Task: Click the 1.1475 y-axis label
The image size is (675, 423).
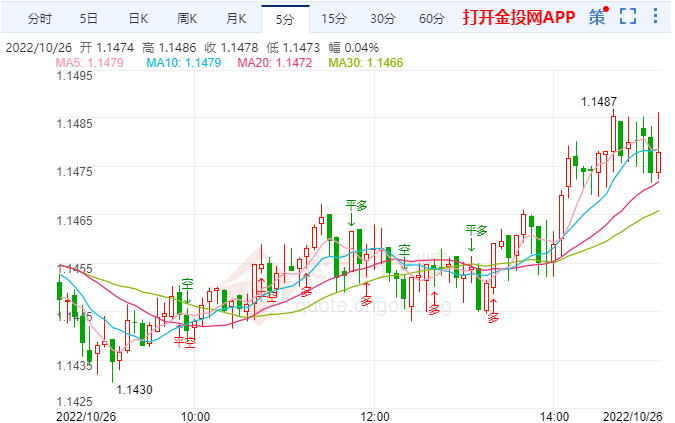Action: pos(74,172)
